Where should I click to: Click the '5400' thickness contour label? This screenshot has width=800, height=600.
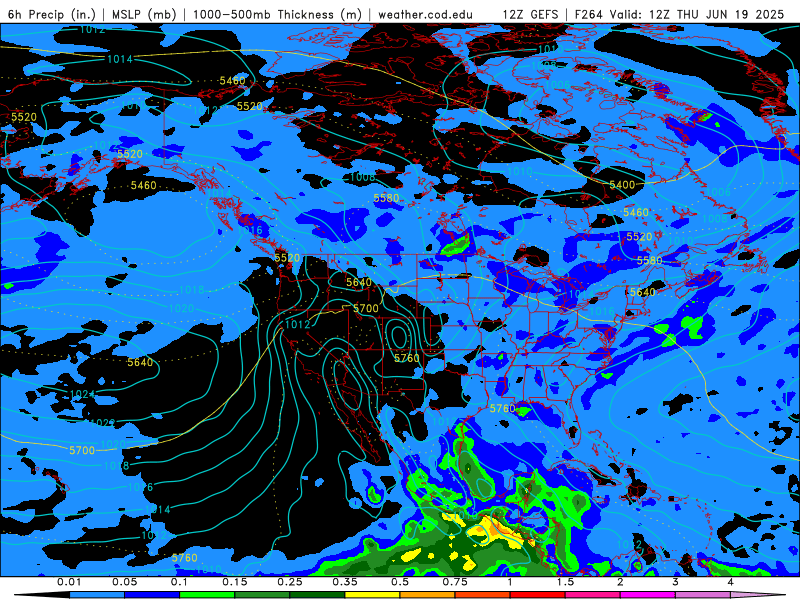(x=622, y=185)
